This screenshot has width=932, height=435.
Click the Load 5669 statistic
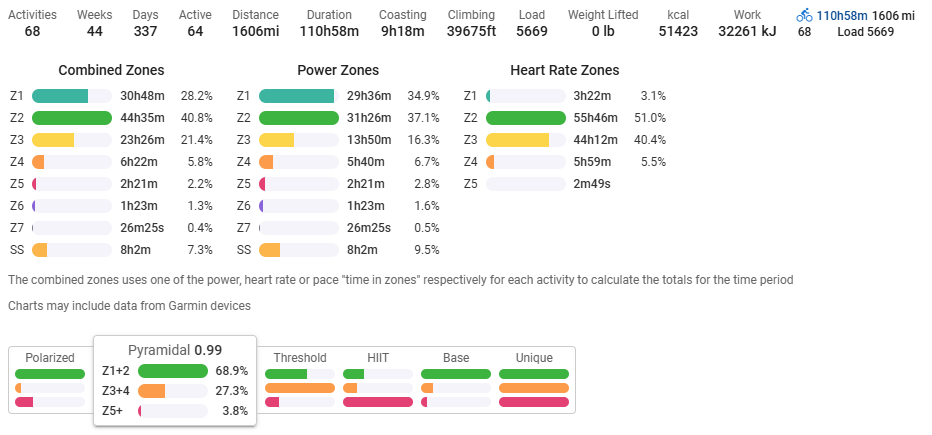[x=531, y=32]
